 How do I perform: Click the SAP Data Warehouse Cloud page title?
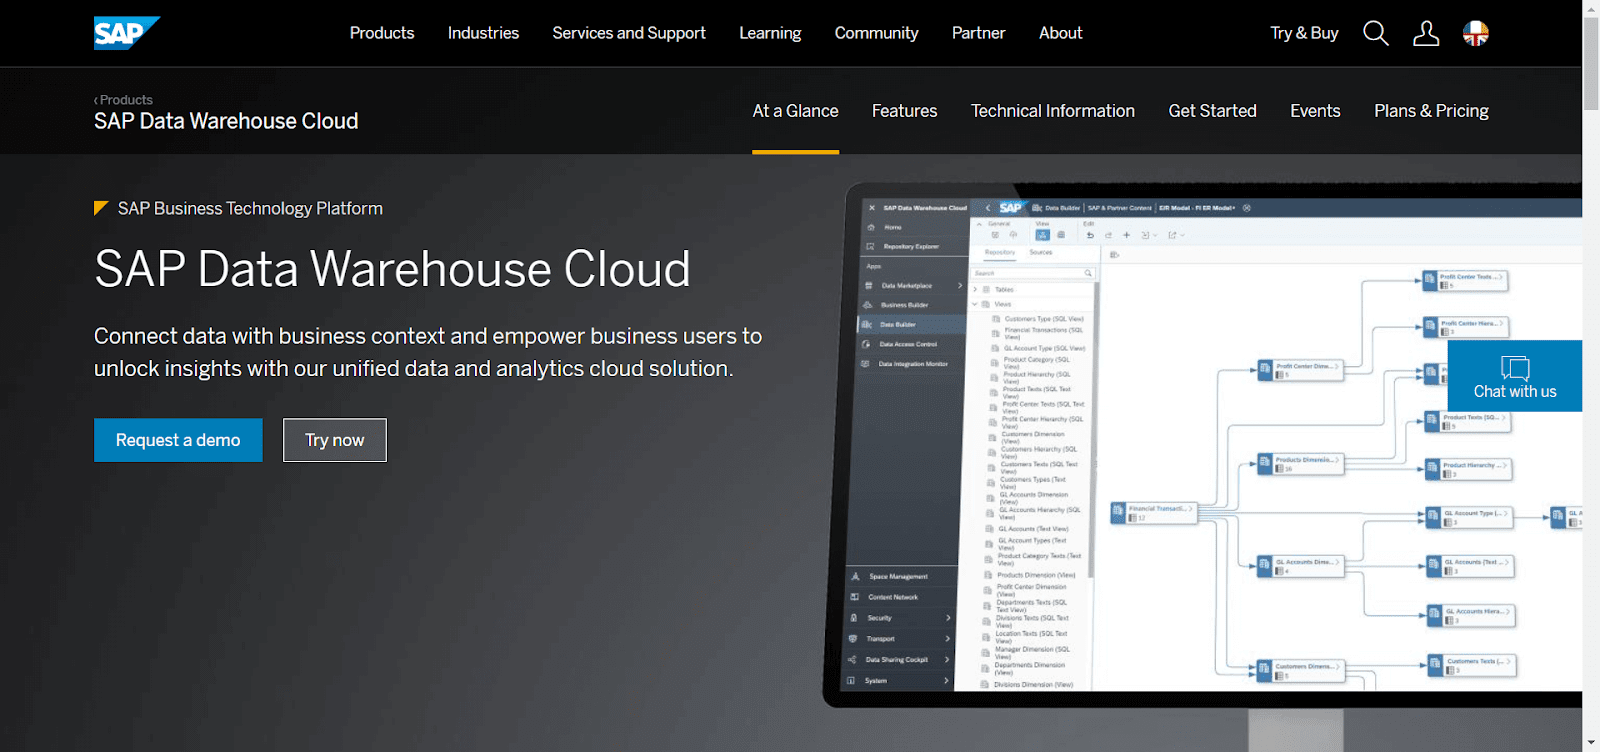point(226,121)
